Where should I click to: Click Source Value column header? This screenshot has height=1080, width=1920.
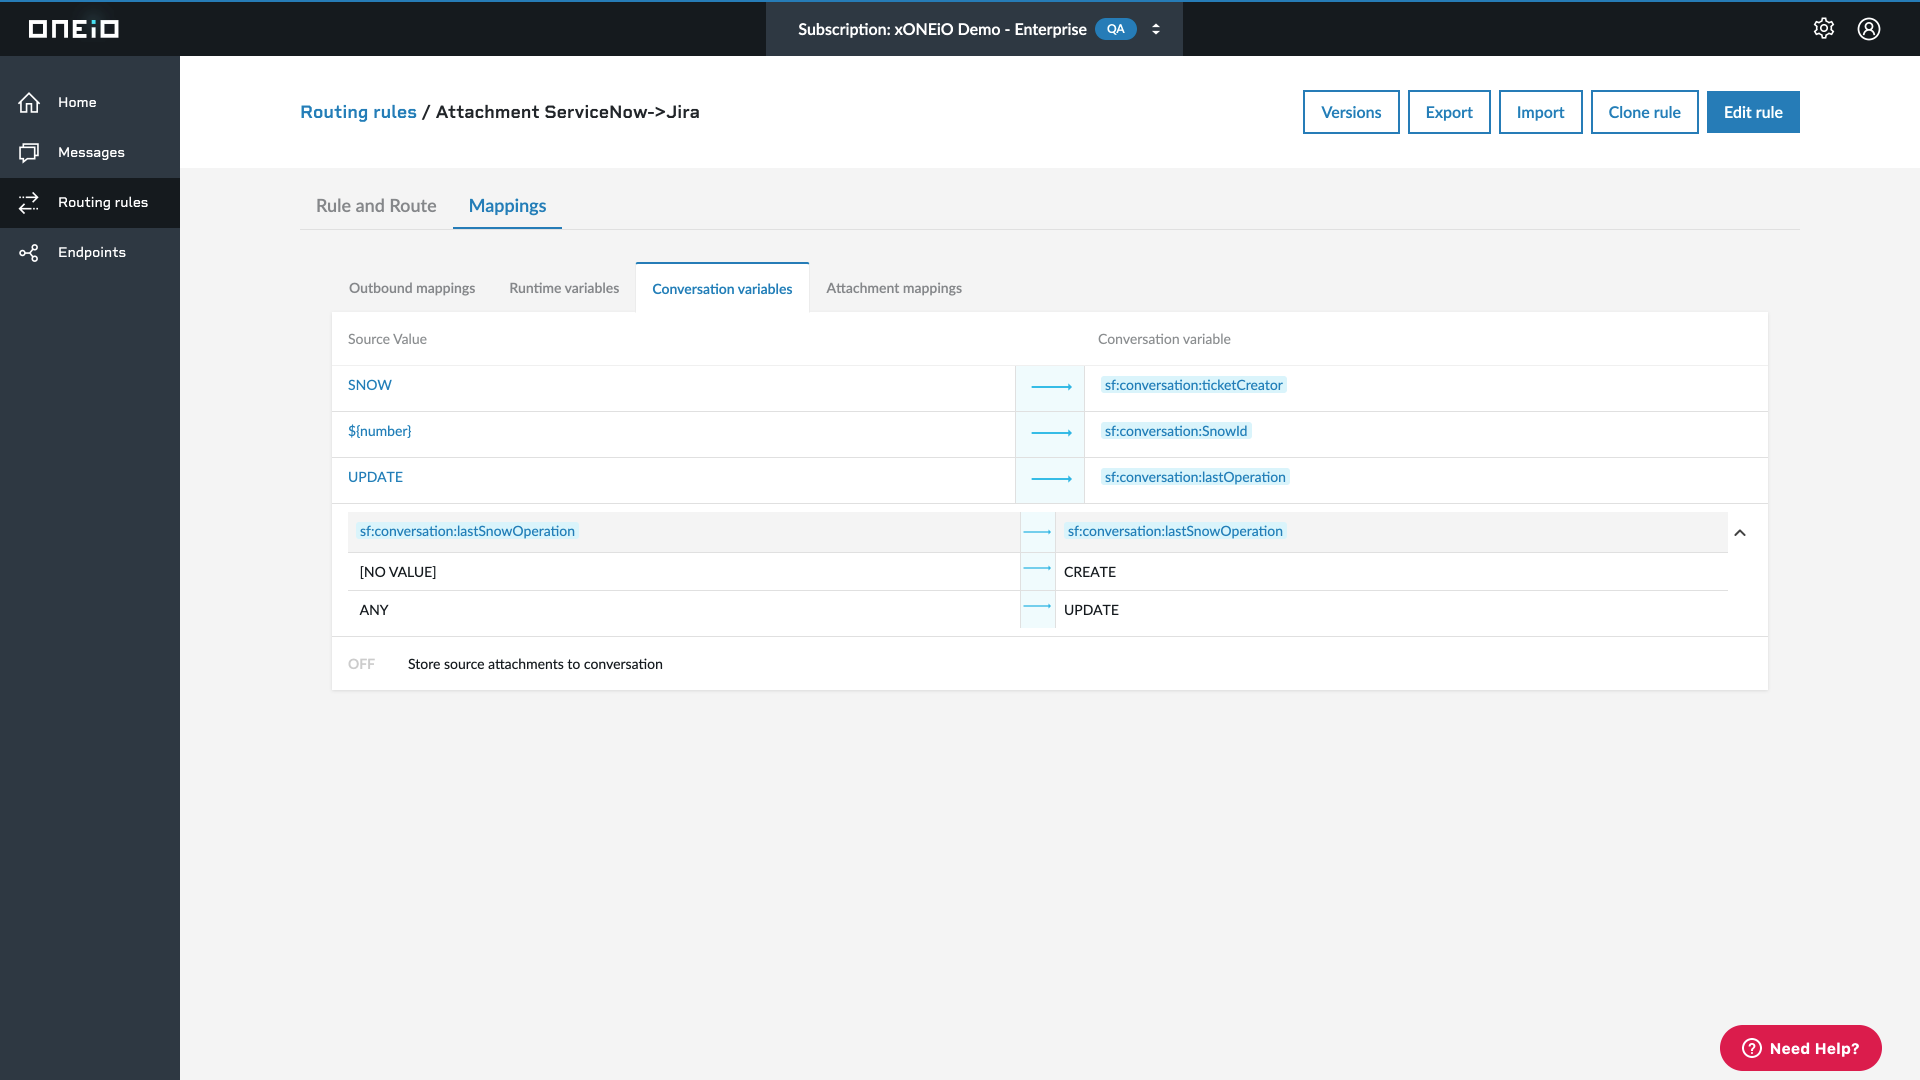[387, 339]
